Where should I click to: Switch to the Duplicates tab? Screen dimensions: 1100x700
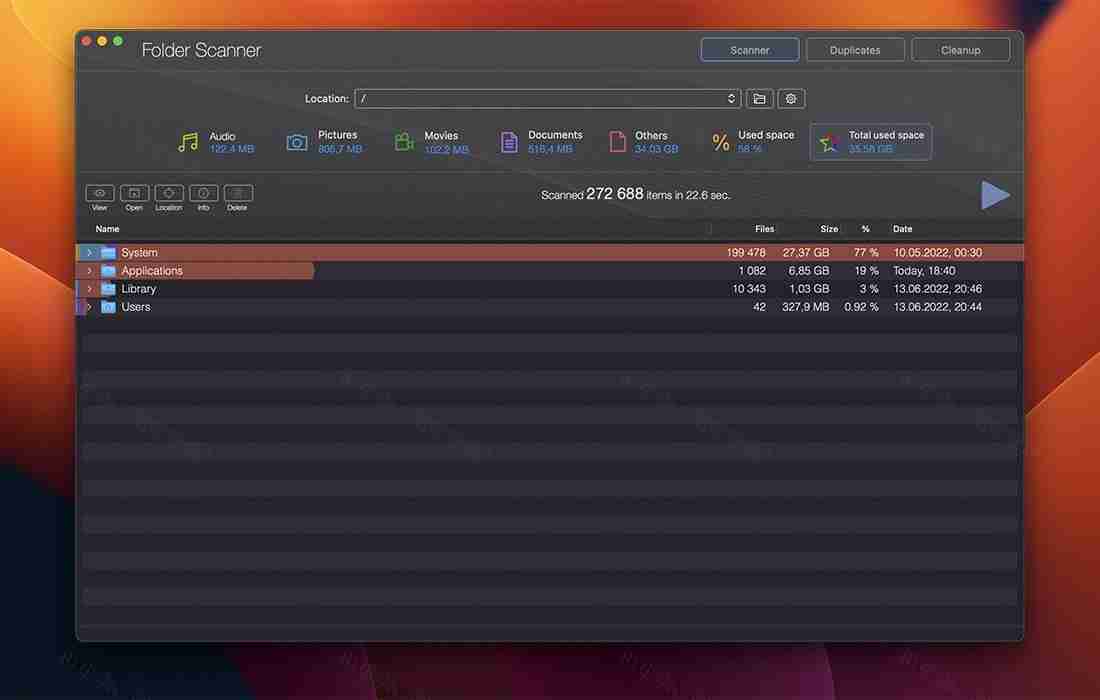855,49
